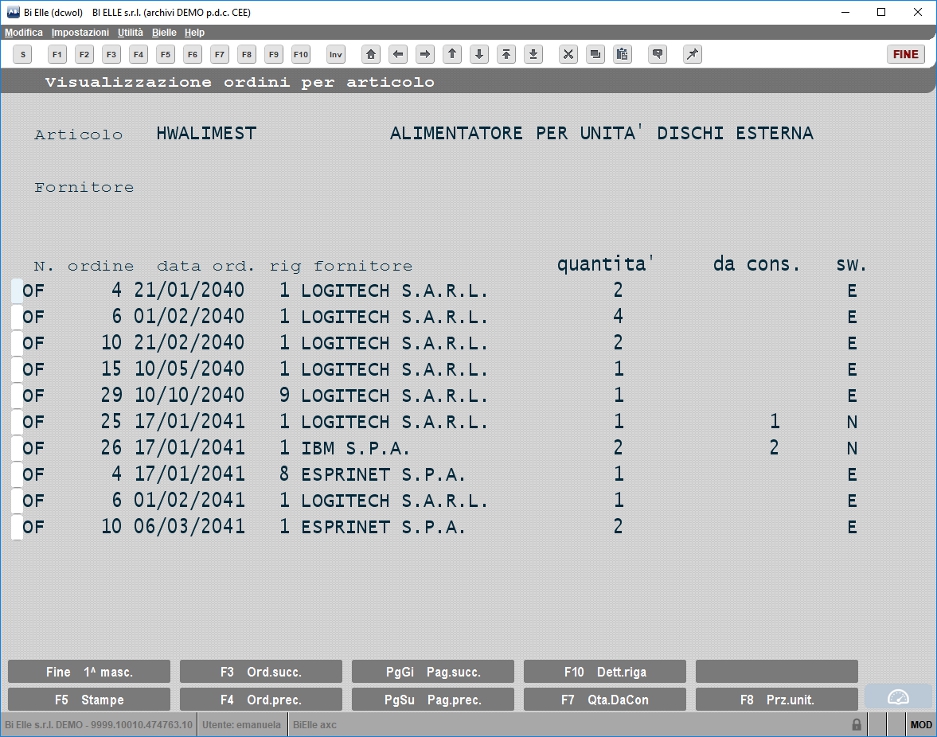Click the F5 Stampe button
This screenshot has height=737, width=937.
click(x=89, y=699)
